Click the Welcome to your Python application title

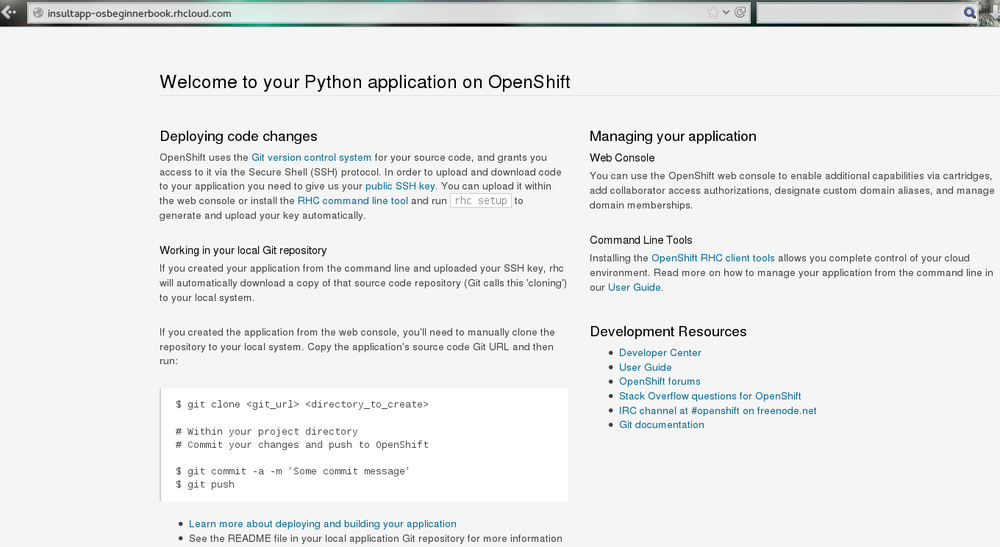[365, 82]
